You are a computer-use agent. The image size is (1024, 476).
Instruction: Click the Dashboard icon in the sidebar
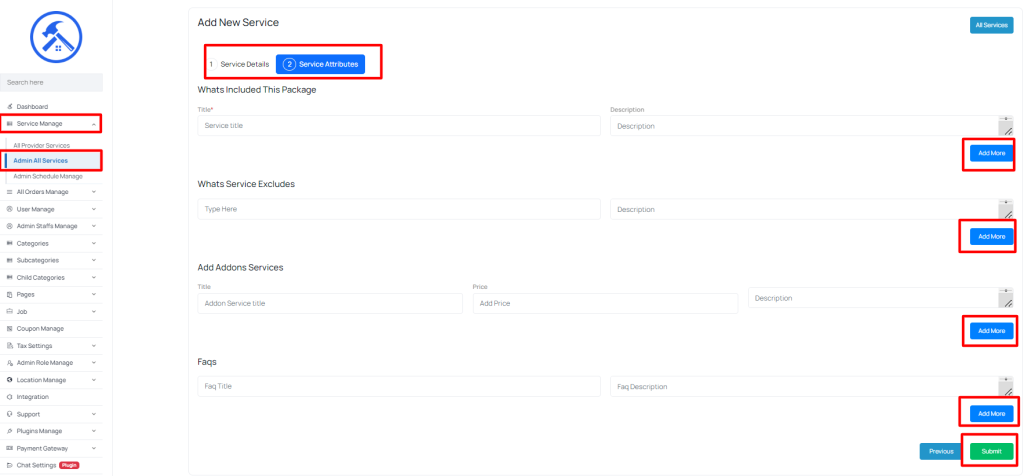[x=9, y=106]
